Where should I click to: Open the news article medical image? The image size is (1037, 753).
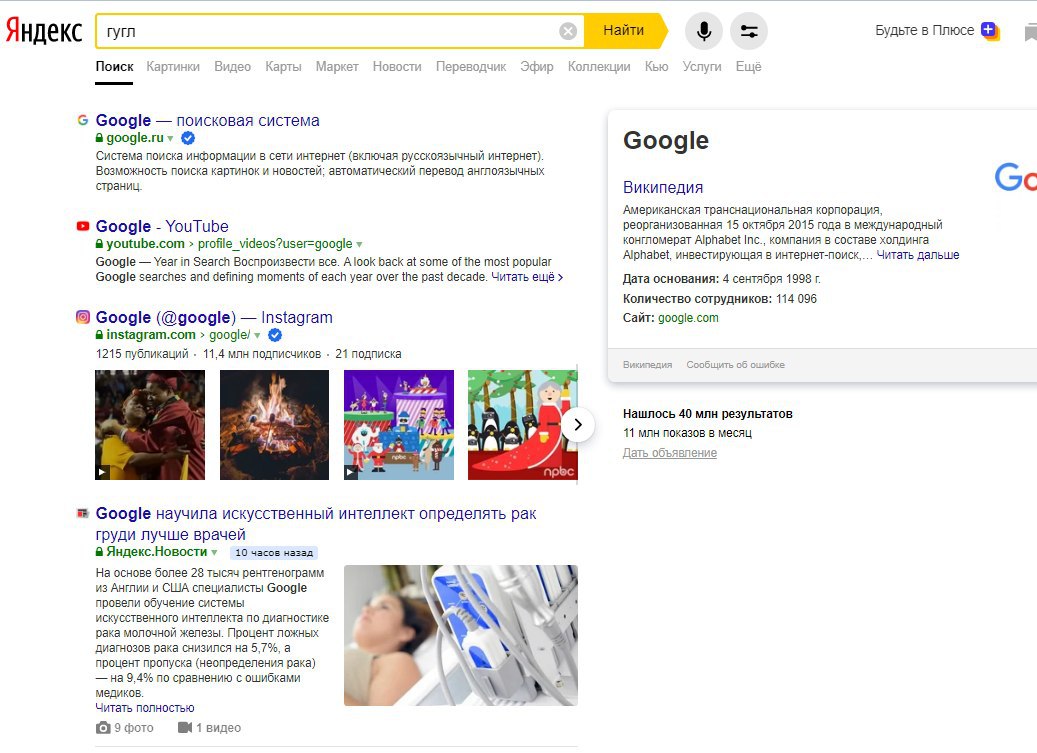tap(461, 635)
